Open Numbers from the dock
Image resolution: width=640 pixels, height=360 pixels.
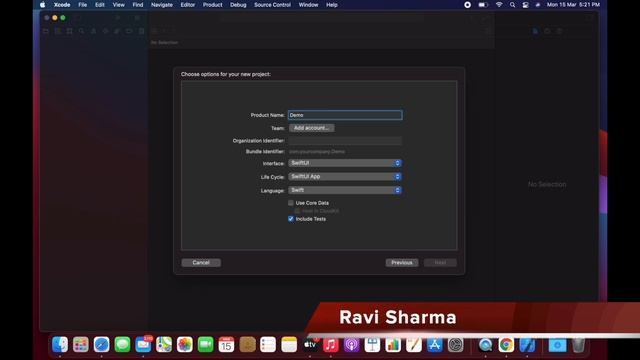pyautogui.click(x=393, y=344)
